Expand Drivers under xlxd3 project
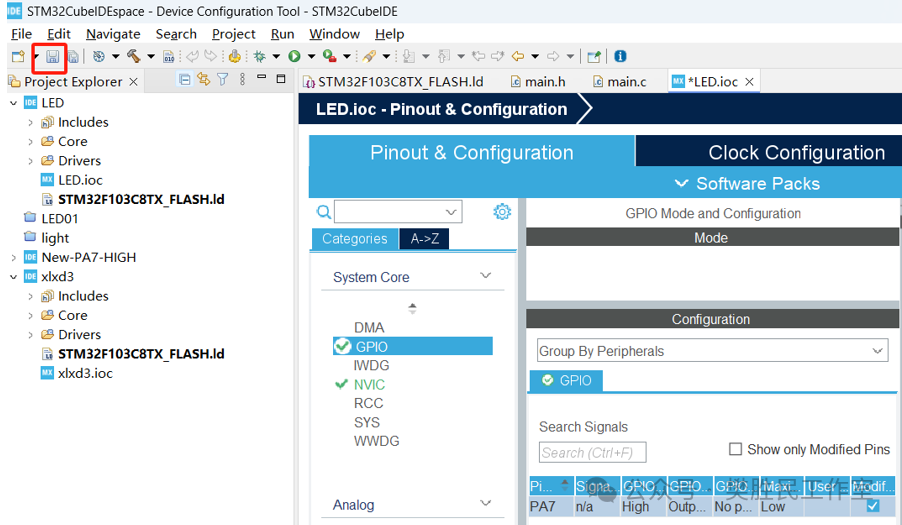902x525 pixels. (x=30, y=335)
